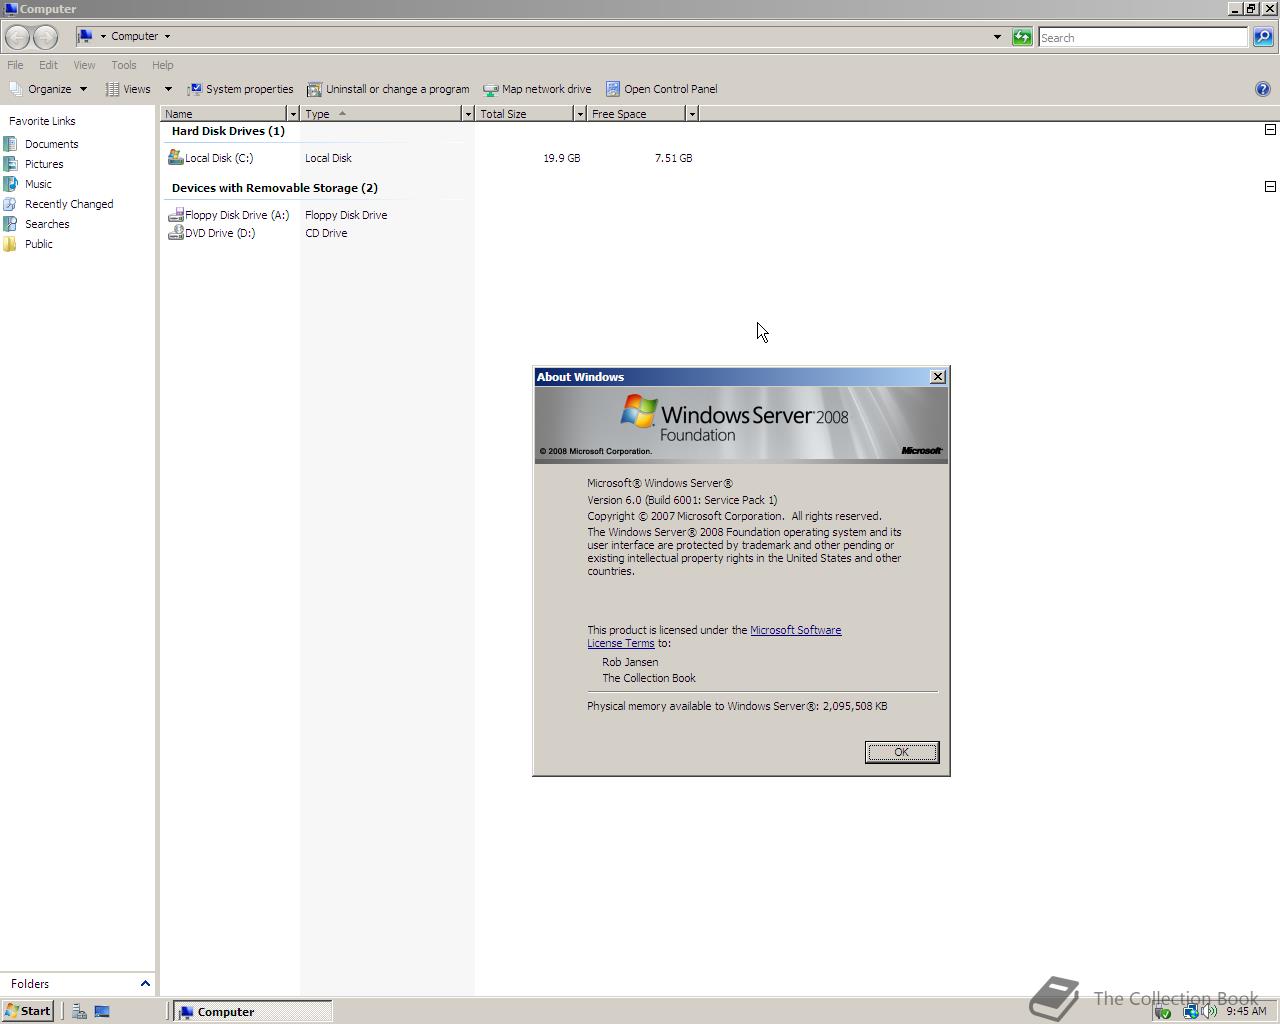Click the refresh icon beside address bar
The image size is (1280, 1024).
tap(1022, 37)
